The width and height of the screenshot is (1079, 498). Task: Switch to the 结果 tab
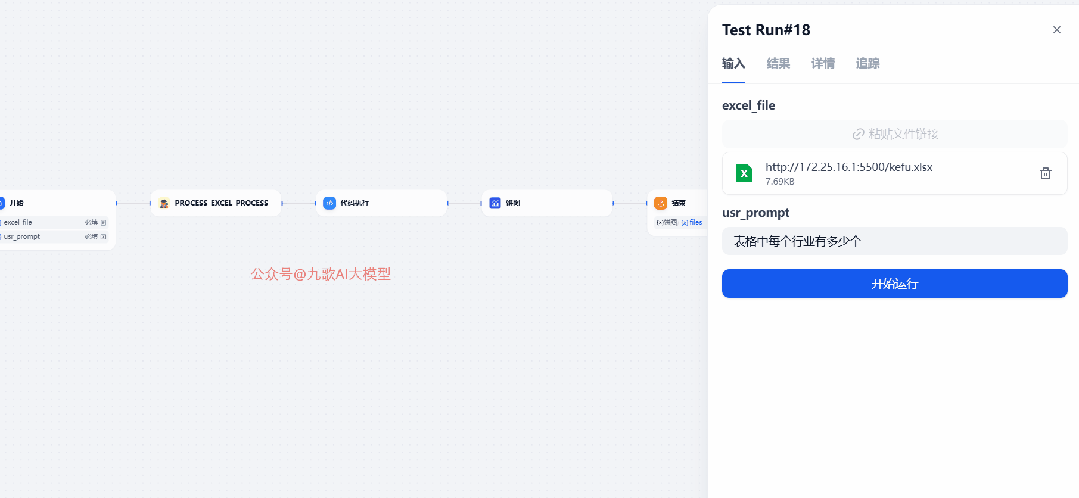pos(778,64)
